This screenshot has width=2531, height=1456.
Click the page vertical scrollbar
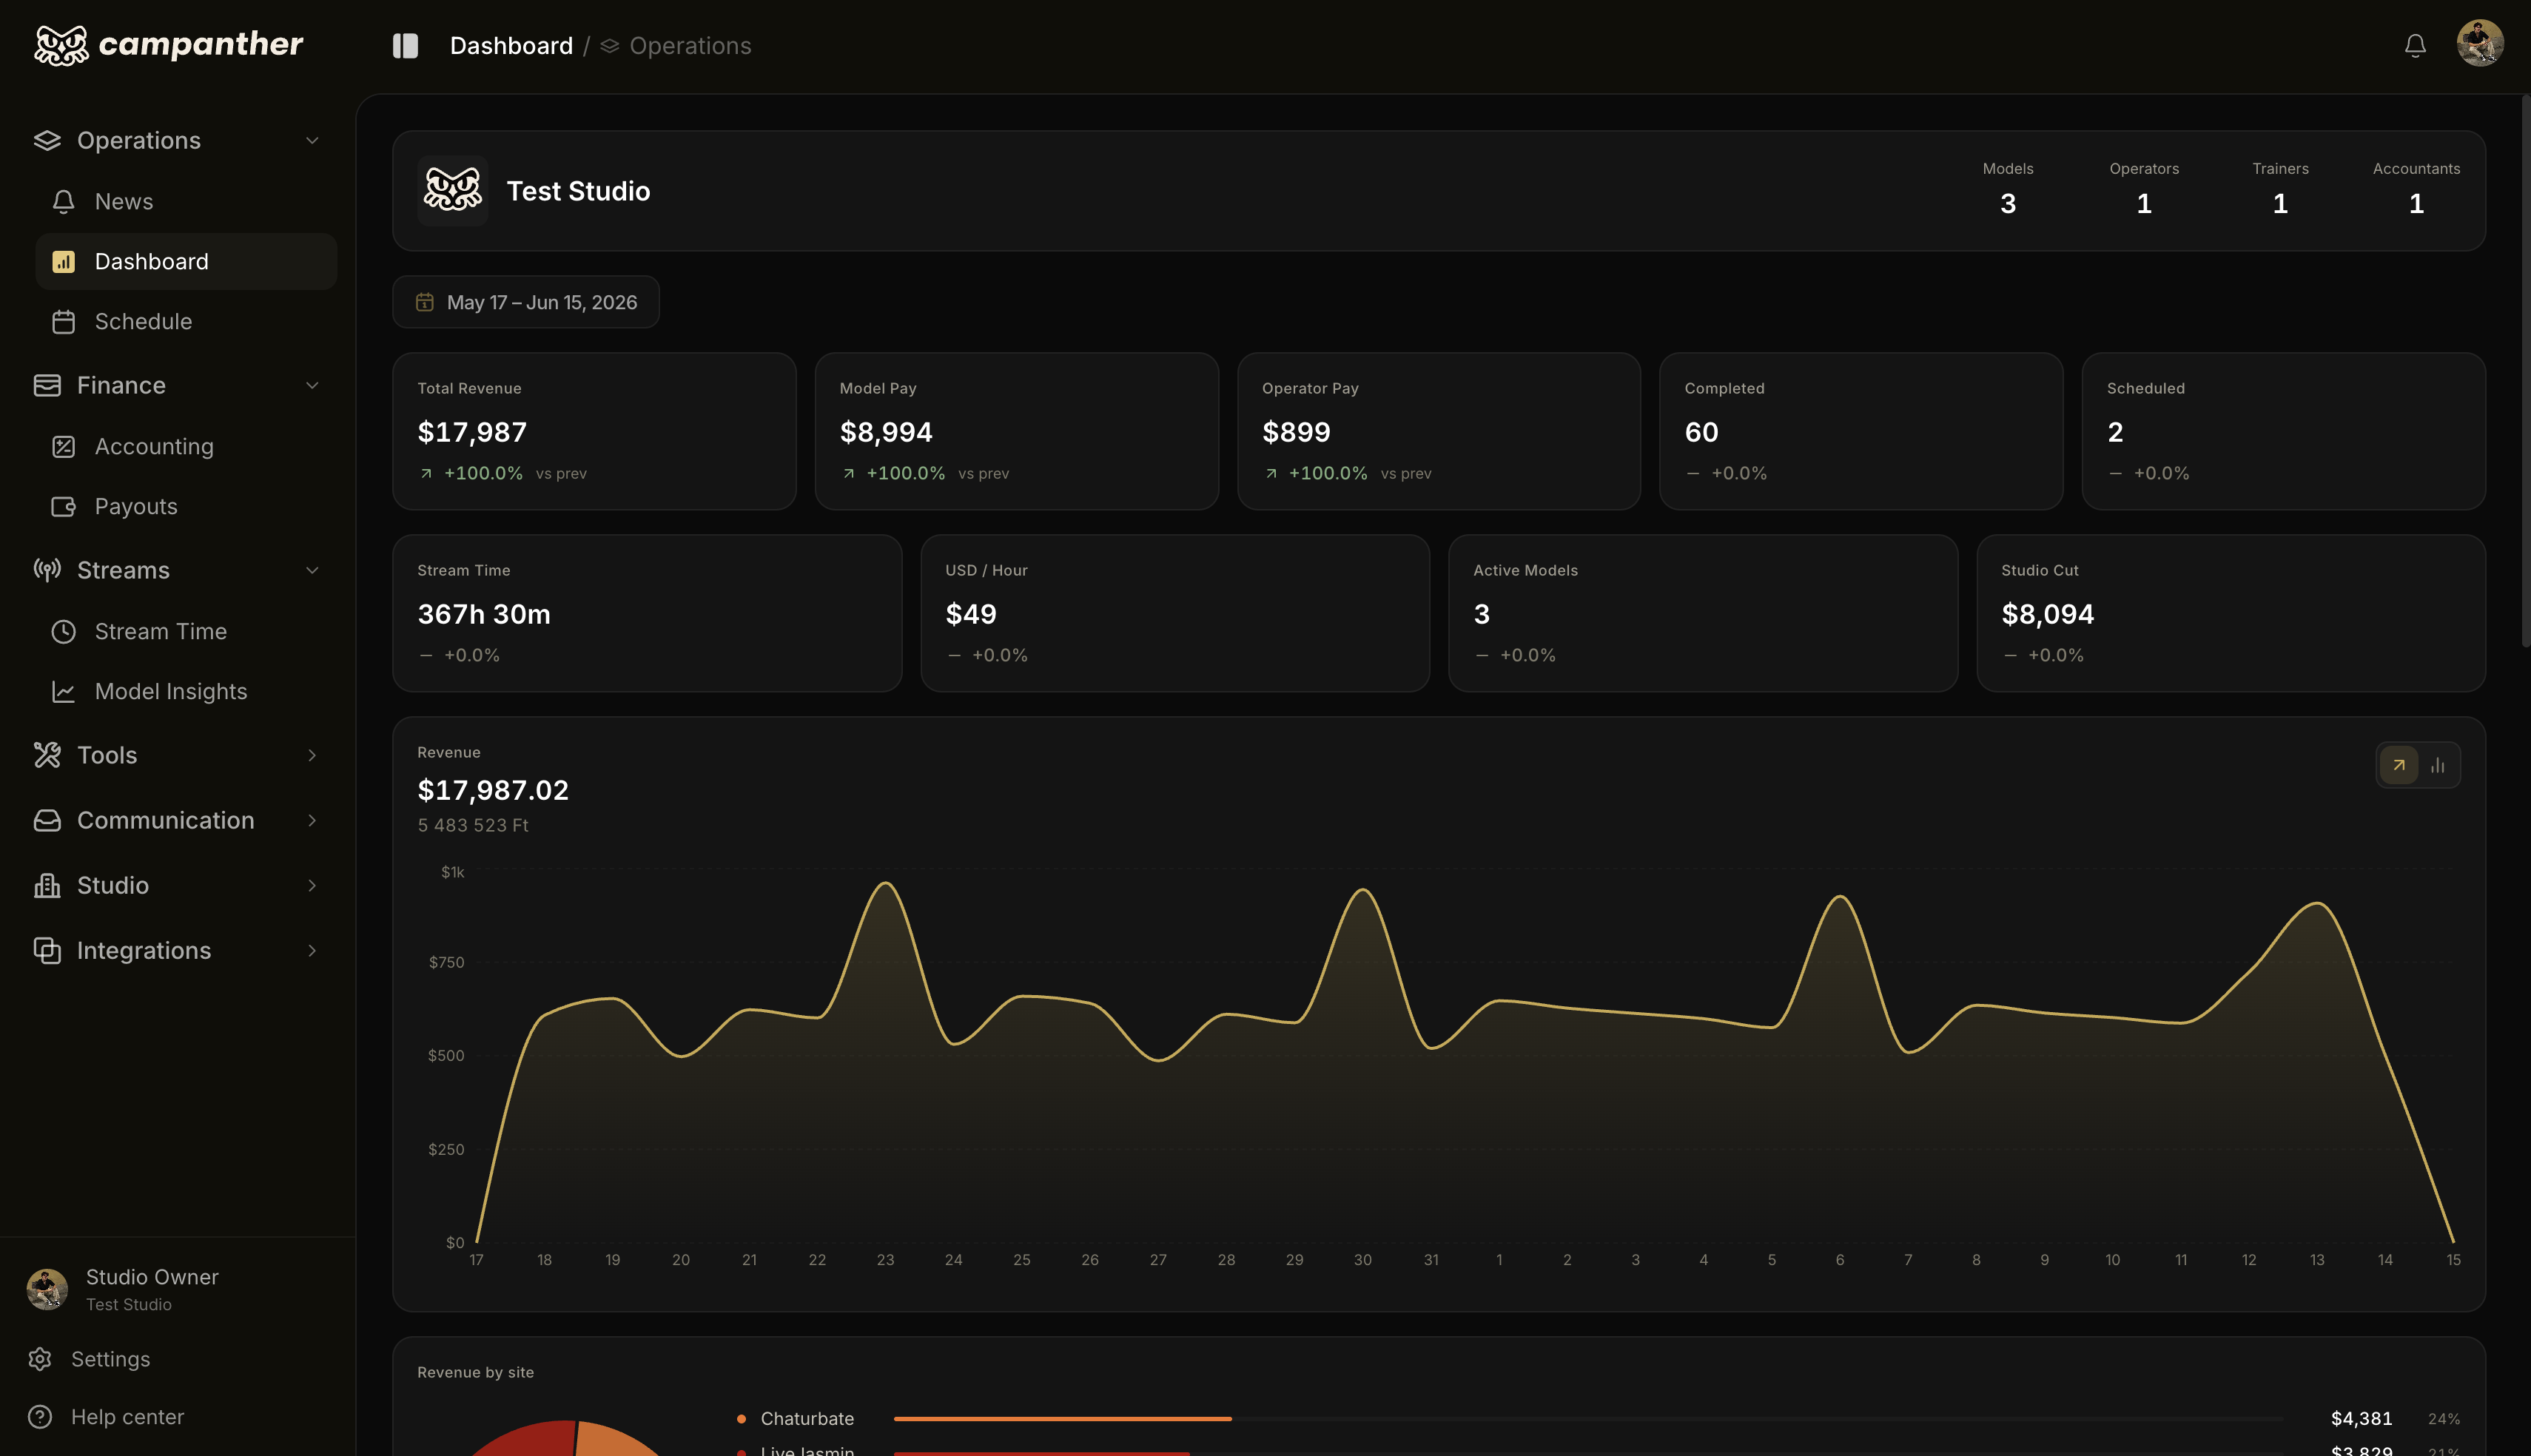tap(2525, 370)
